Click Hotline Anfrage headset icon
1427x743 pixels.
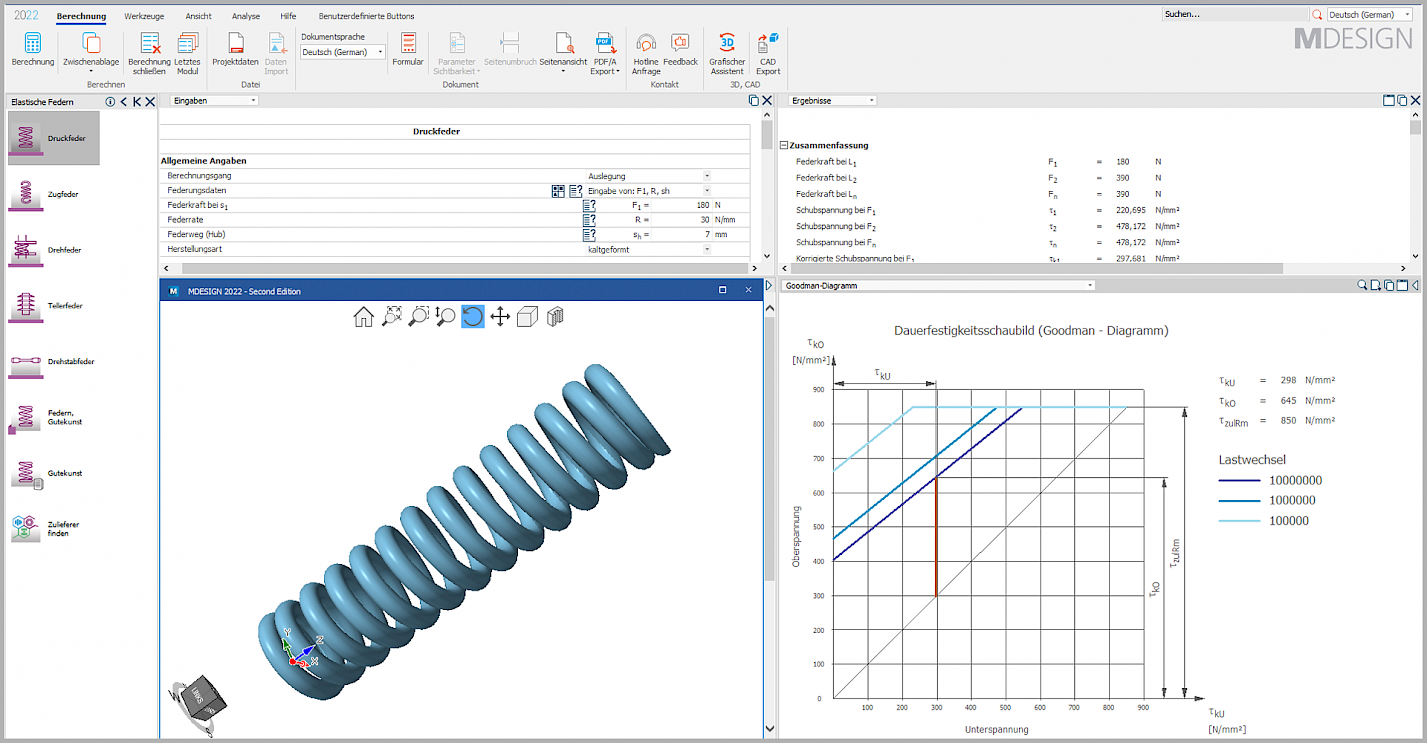tap(646, 53)
